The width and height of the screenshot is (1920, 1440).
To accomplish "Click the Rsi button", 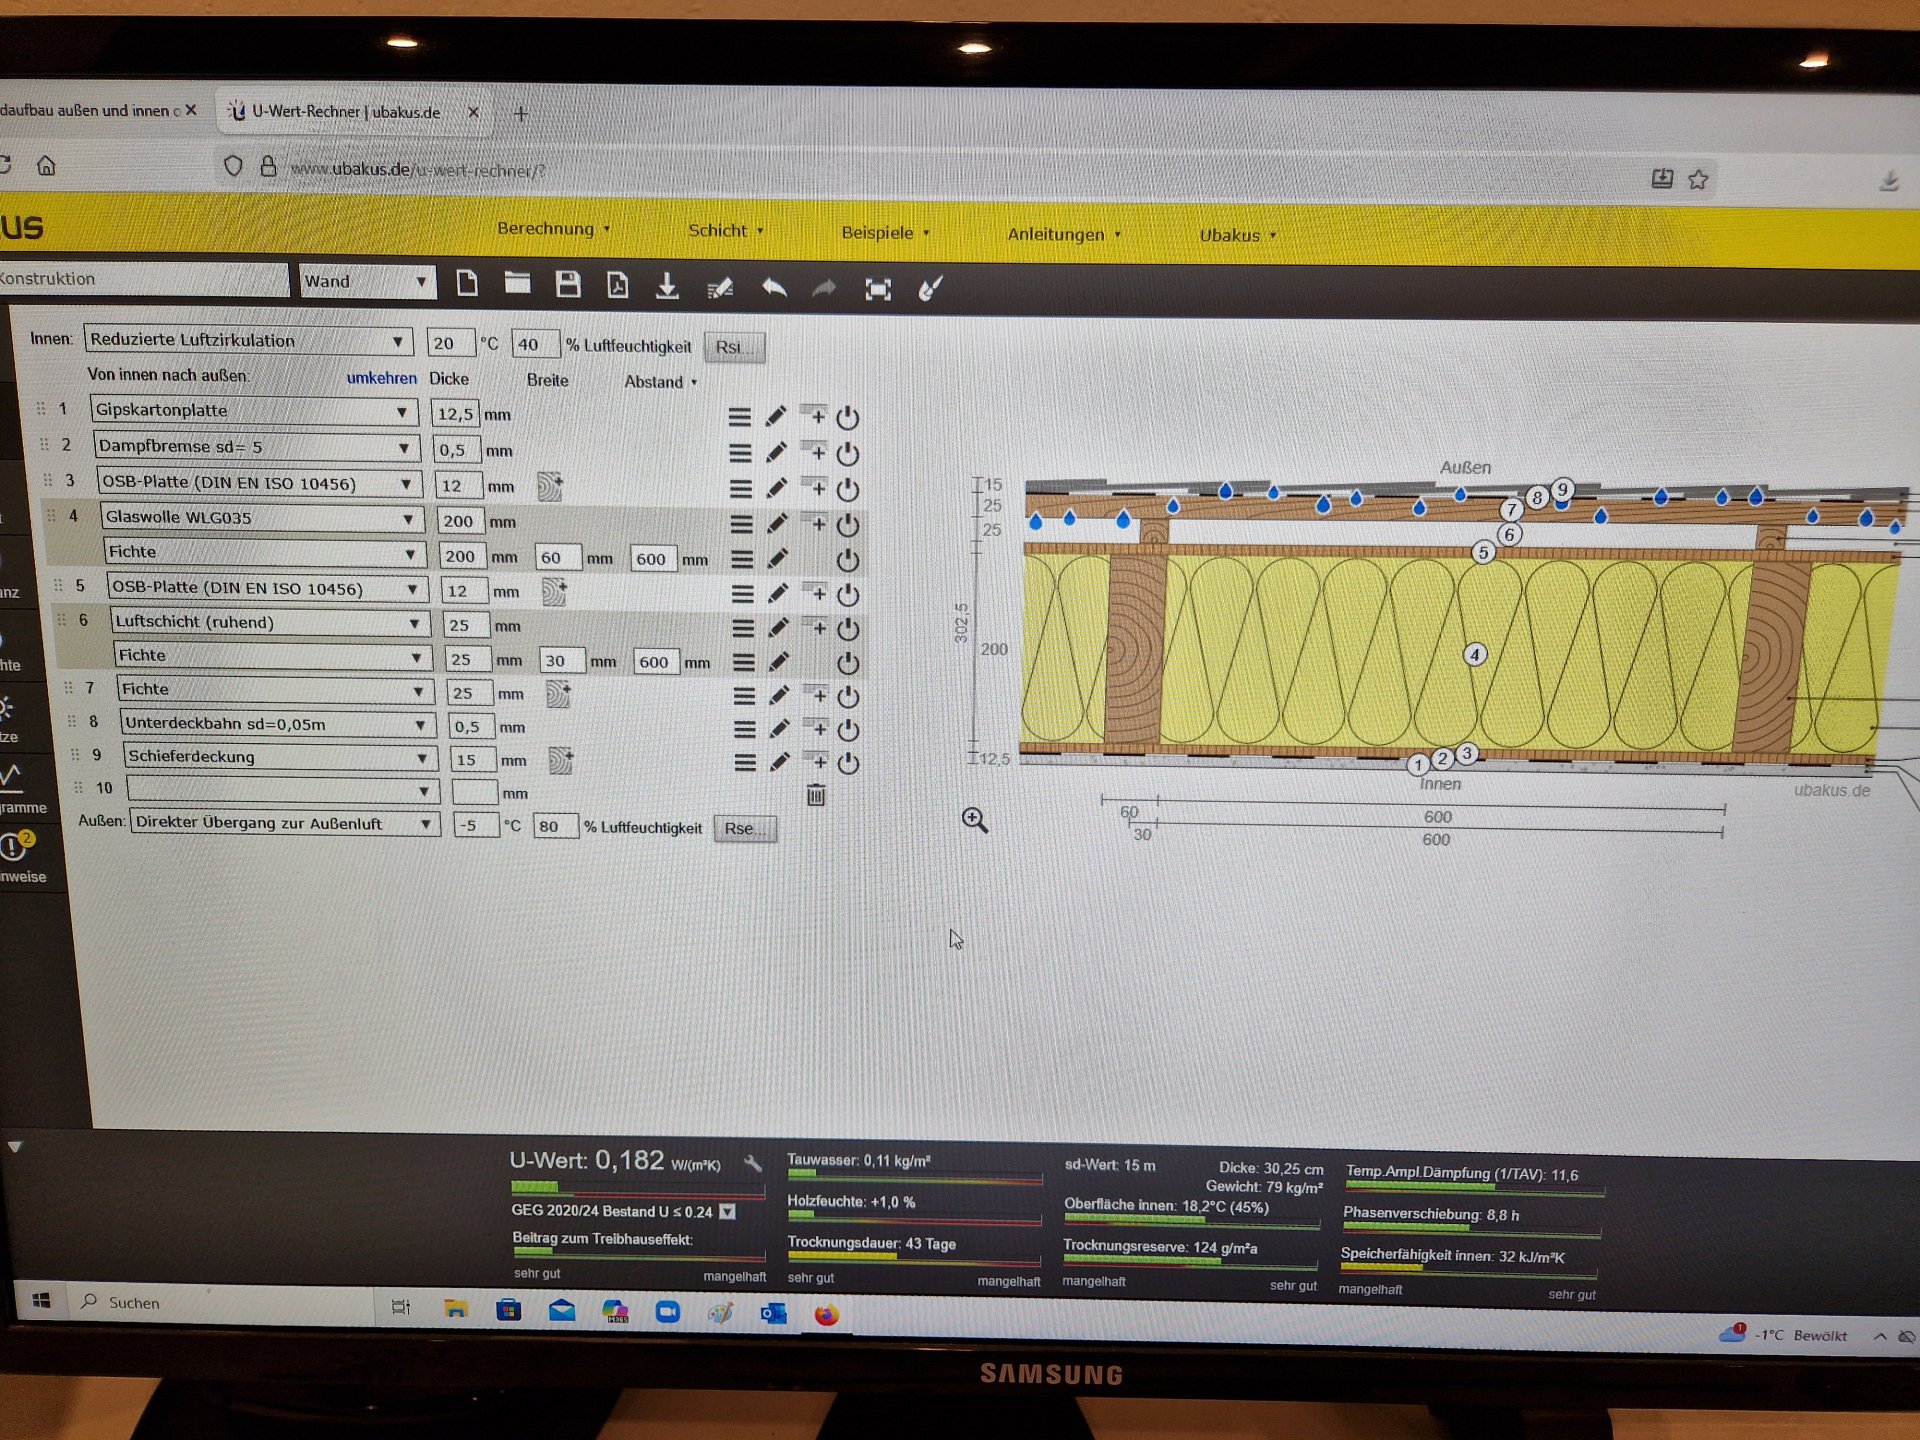I will pos(733,347).
